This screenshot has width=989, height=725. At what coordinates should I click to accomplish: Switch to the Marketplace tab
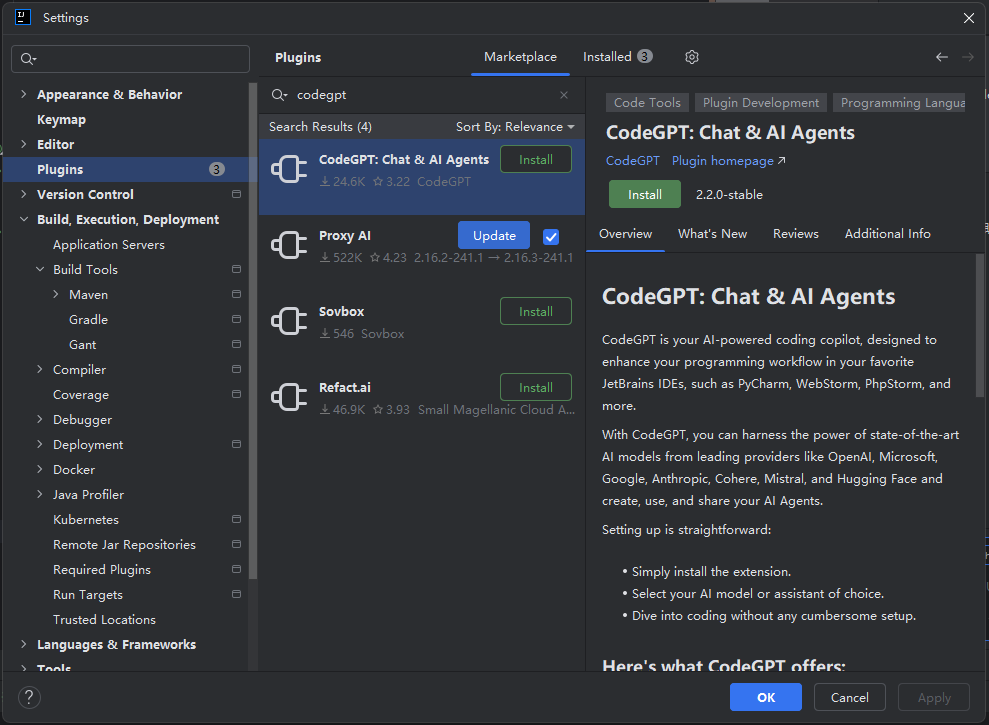point(520,57)
